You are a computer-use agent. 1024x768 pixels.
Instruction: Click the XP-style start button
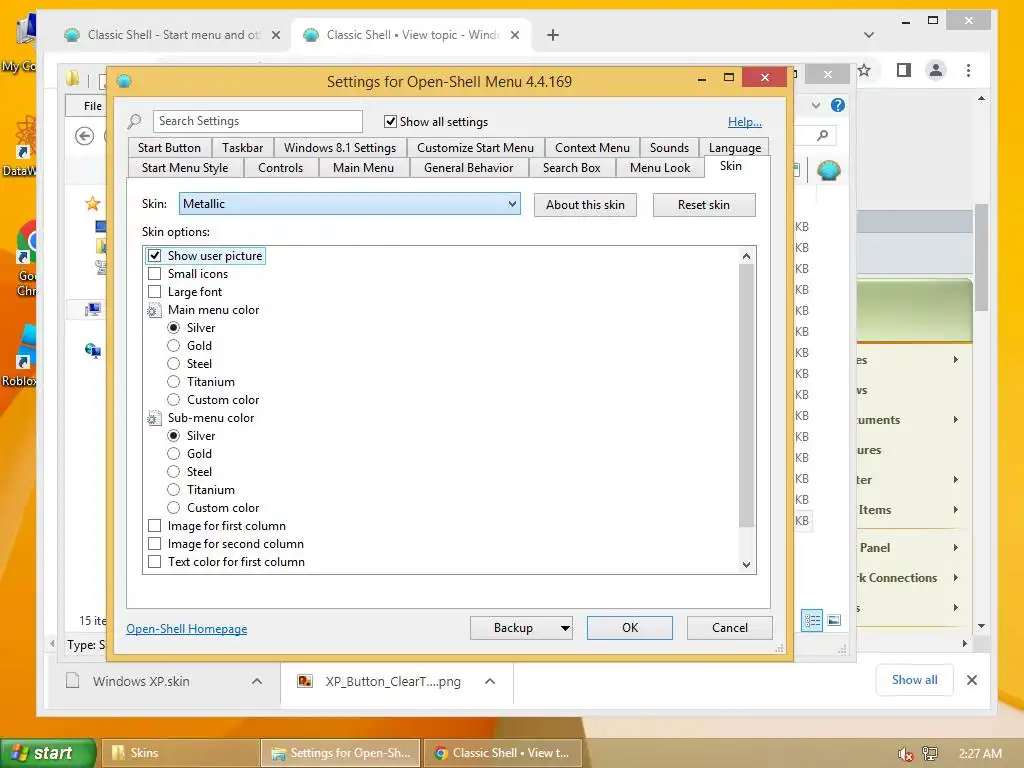[48, 753]
